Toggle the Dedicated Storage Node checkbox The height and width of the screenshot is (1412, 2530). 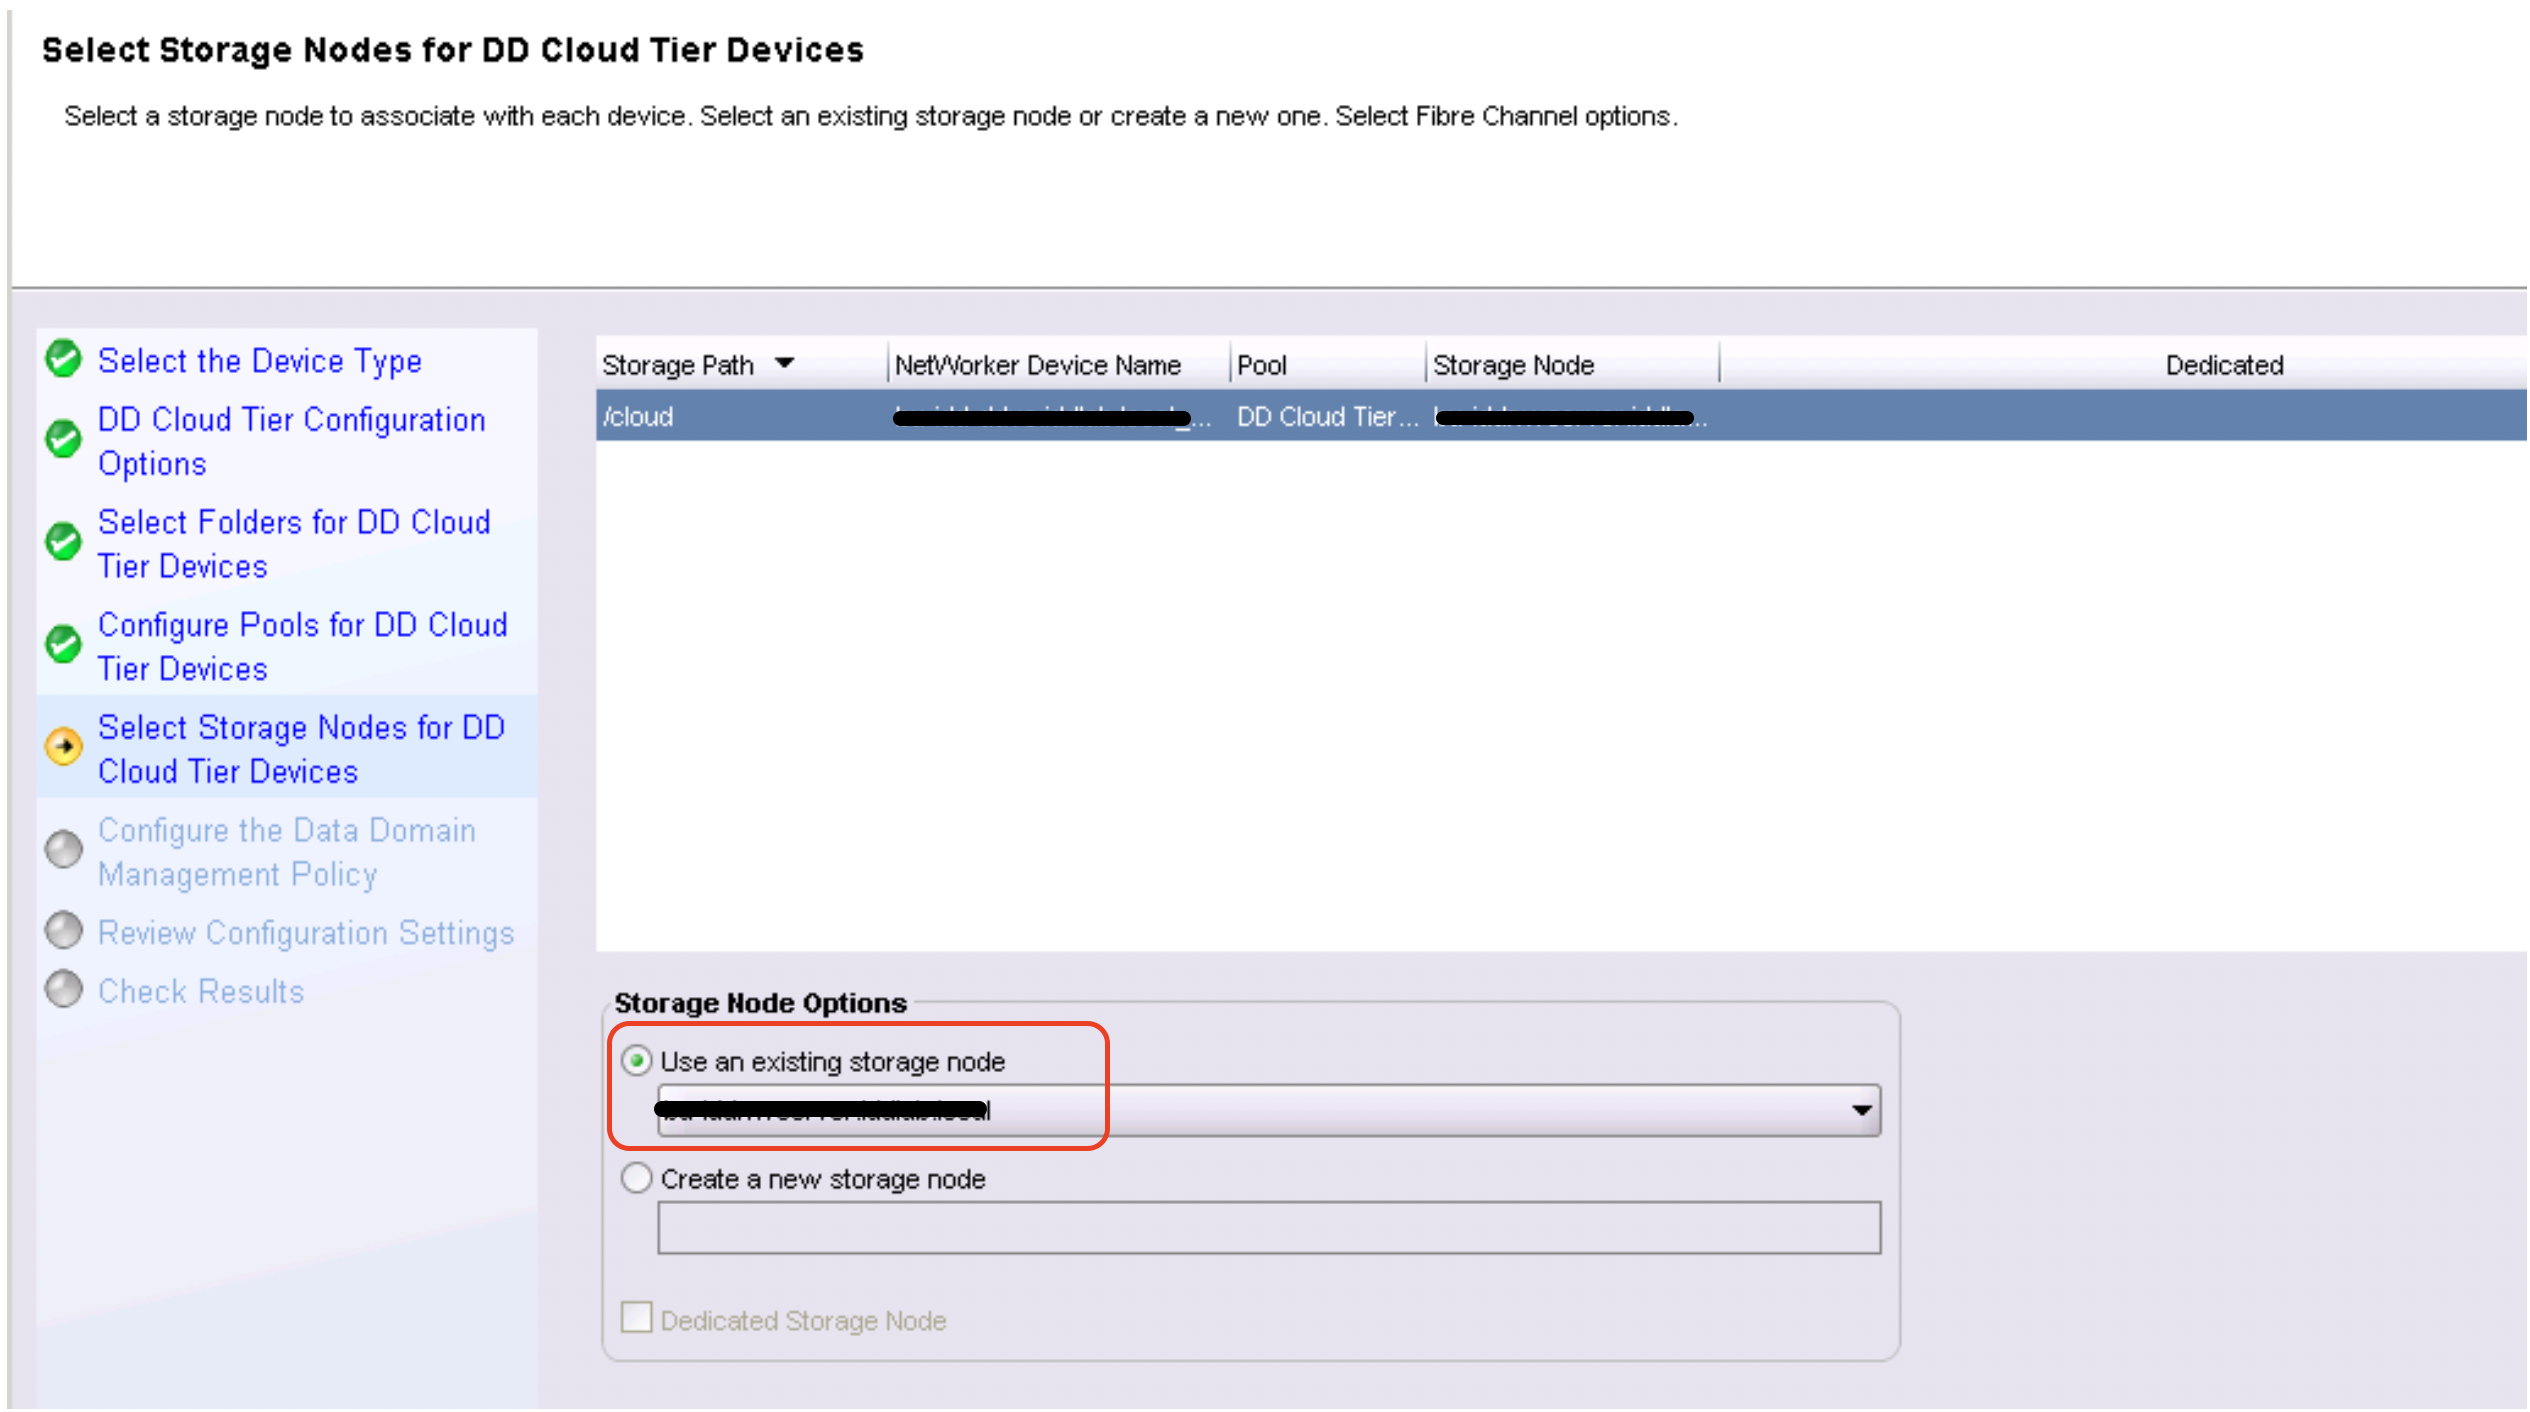pos(637,1318)
